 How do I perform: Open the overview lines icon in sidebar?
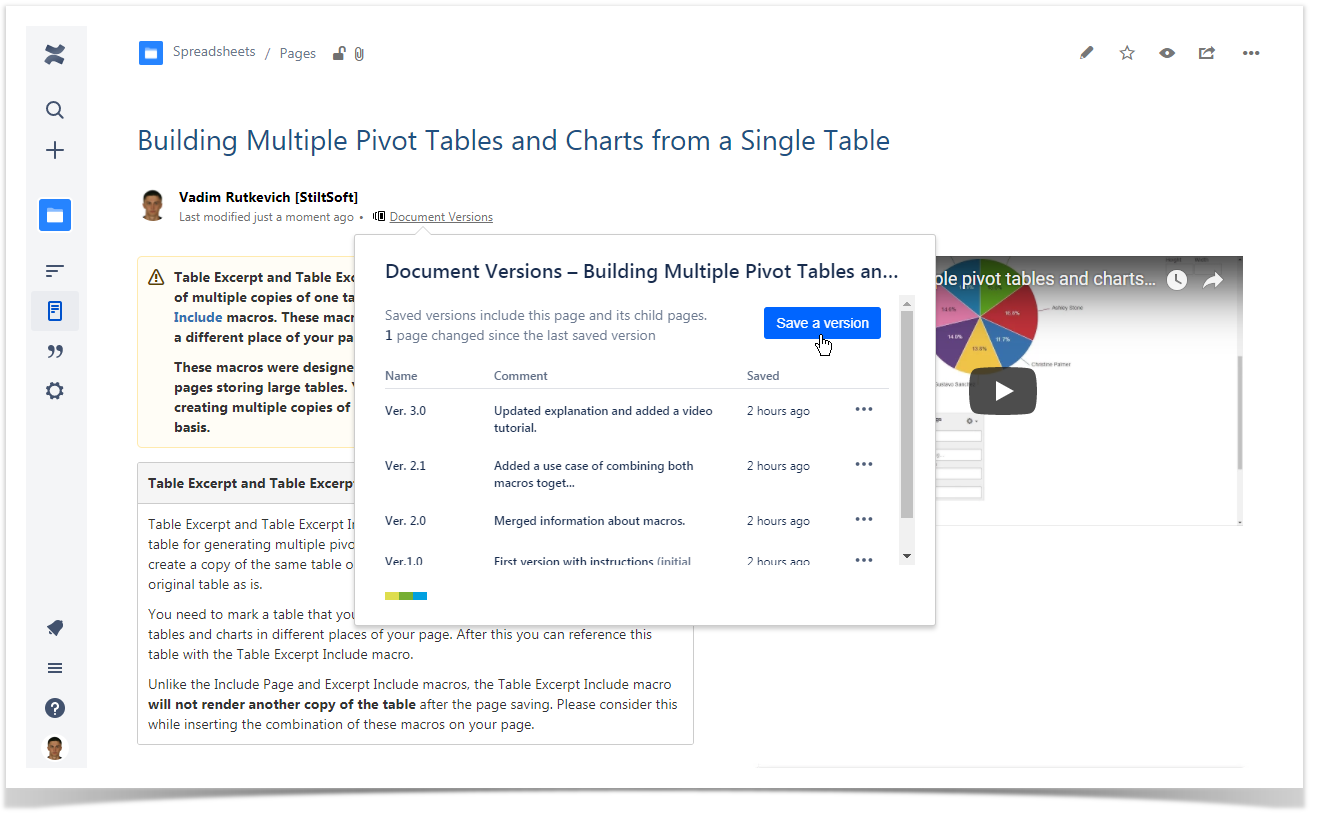[x=55, y=271]
